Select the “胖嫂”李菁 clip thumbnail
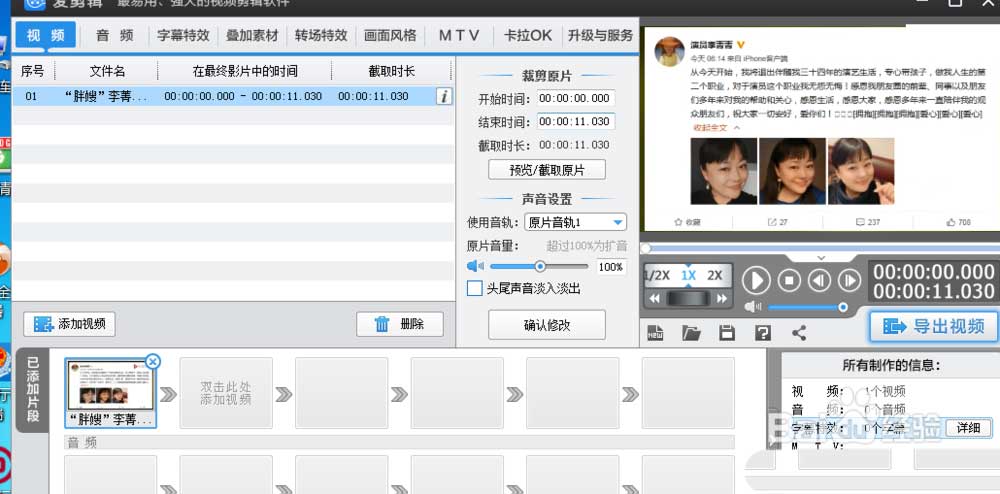 click(110, 393)
